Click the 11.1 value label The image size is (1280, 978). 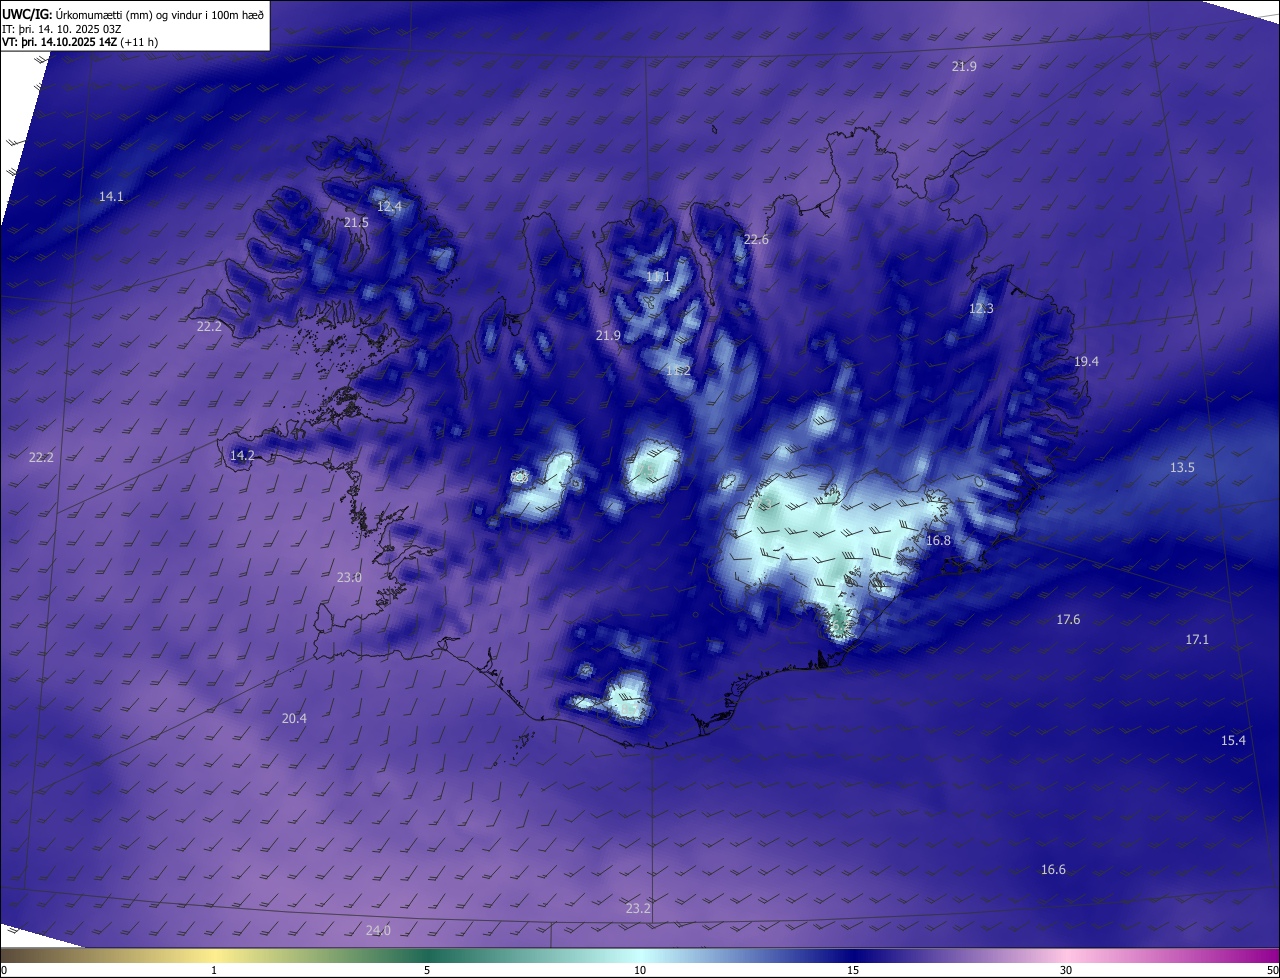(x=658, y=278)
